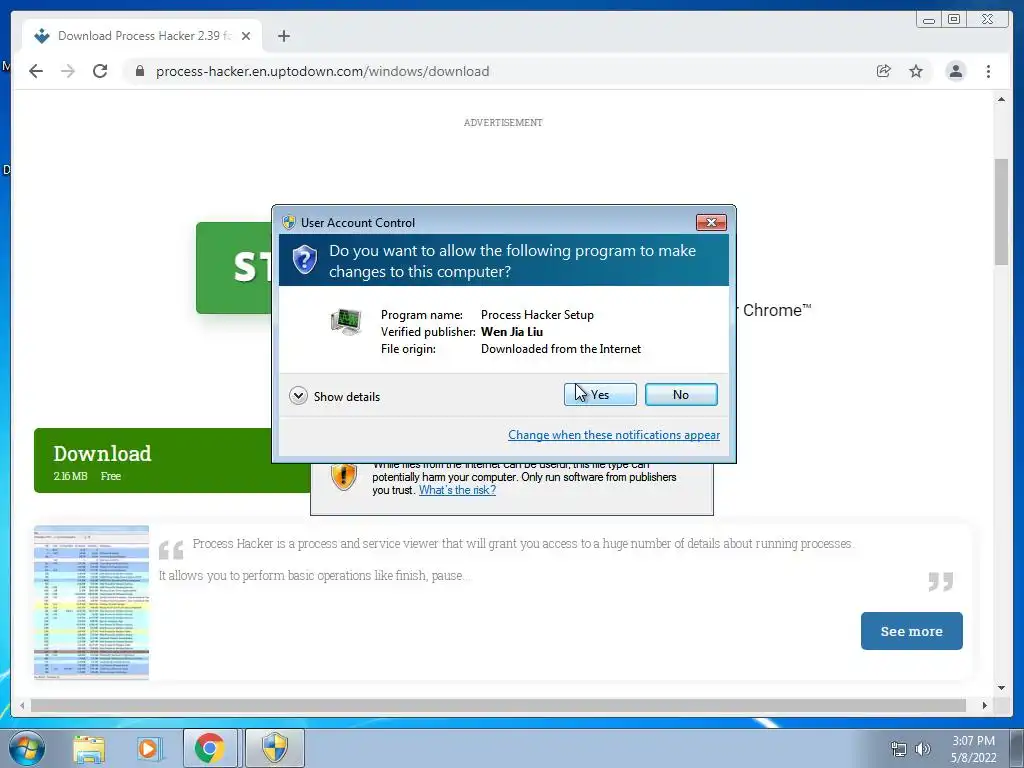Expand Show details chevron in UAC dialog
Image resolution: width=1024 pixels, height=768 pixels.
pyautogui.click(x=298, y=396)
